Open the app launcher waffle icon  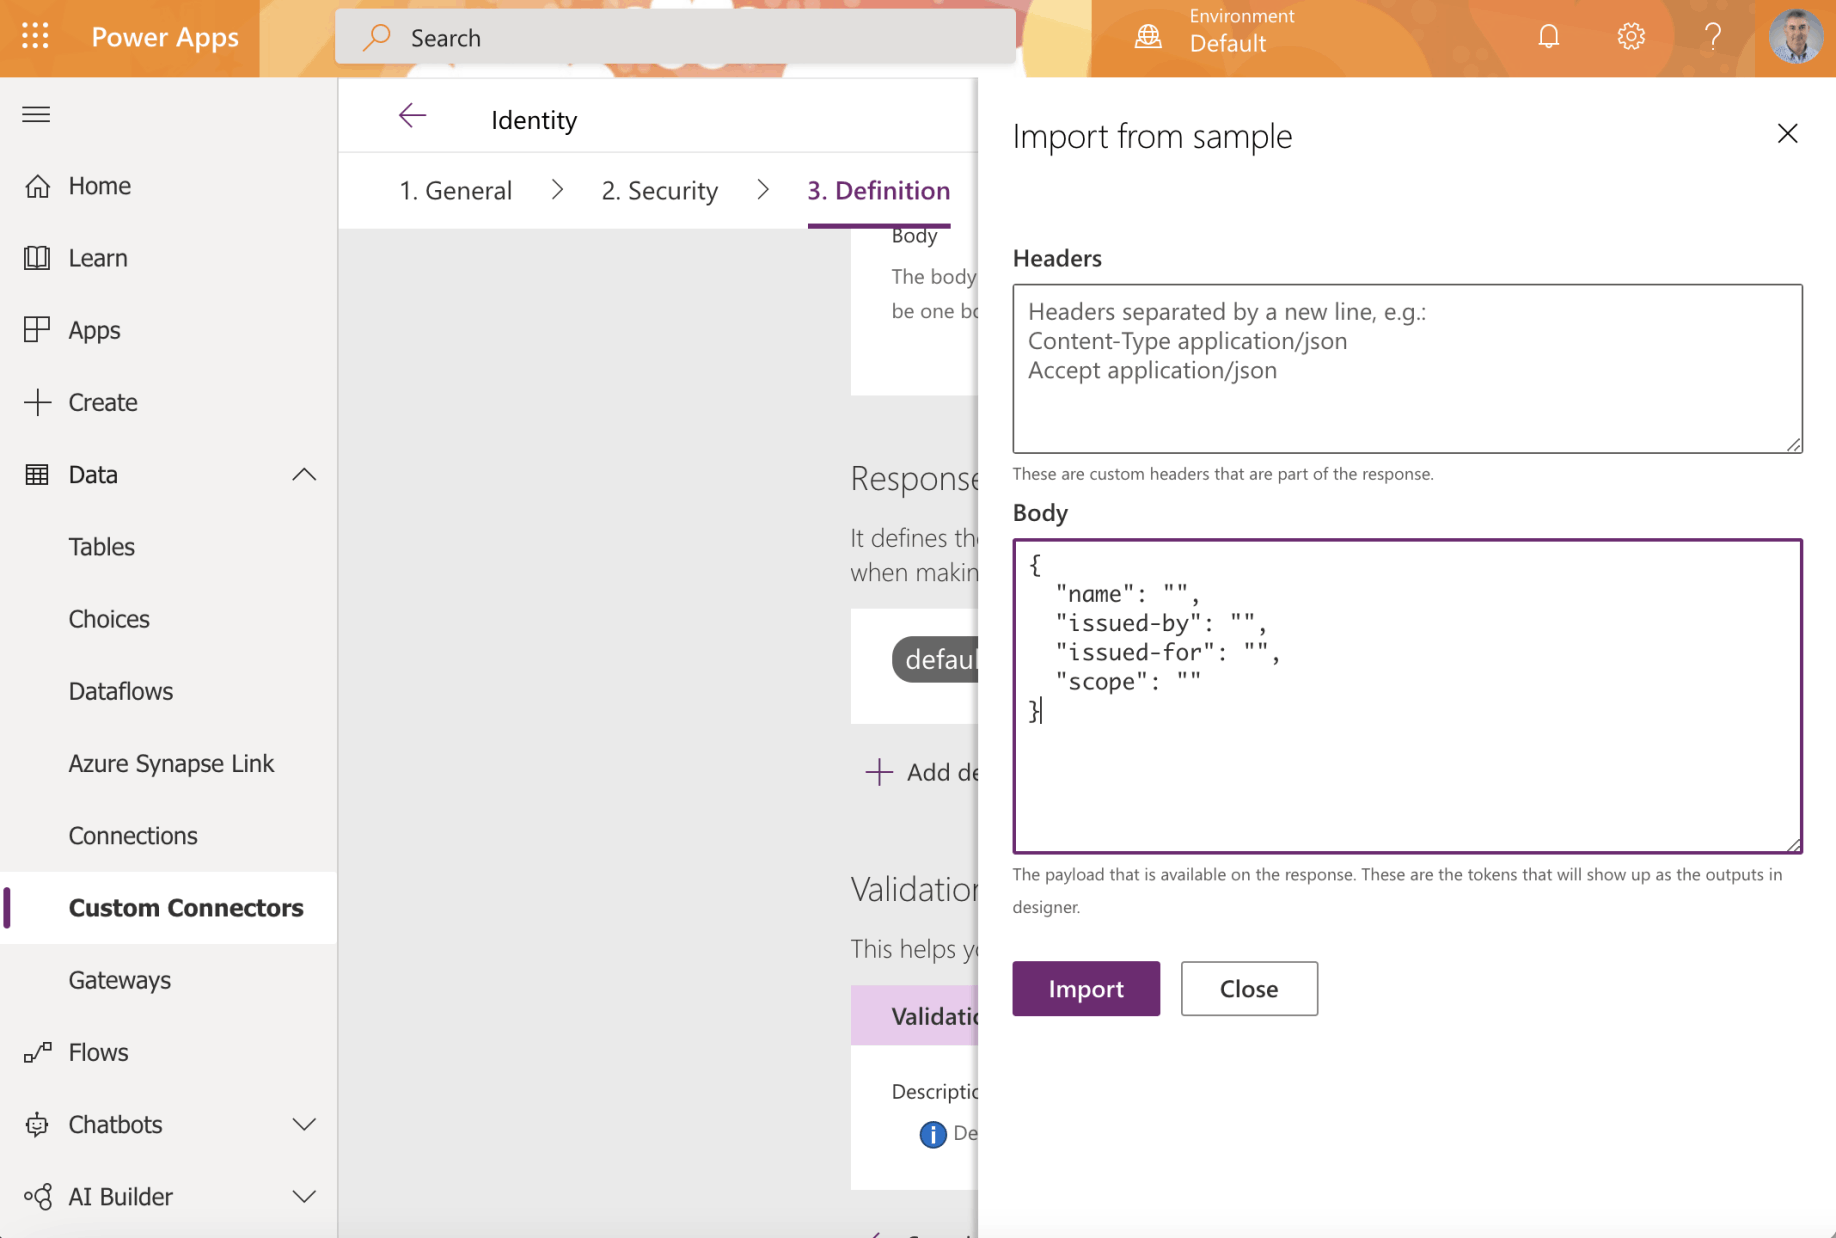point(35,37)
